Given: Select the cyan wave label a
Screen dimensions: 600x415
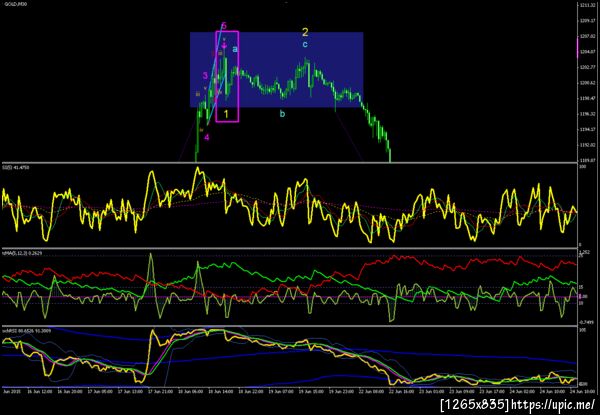Looking at the screenshot, I should point(235,49).
